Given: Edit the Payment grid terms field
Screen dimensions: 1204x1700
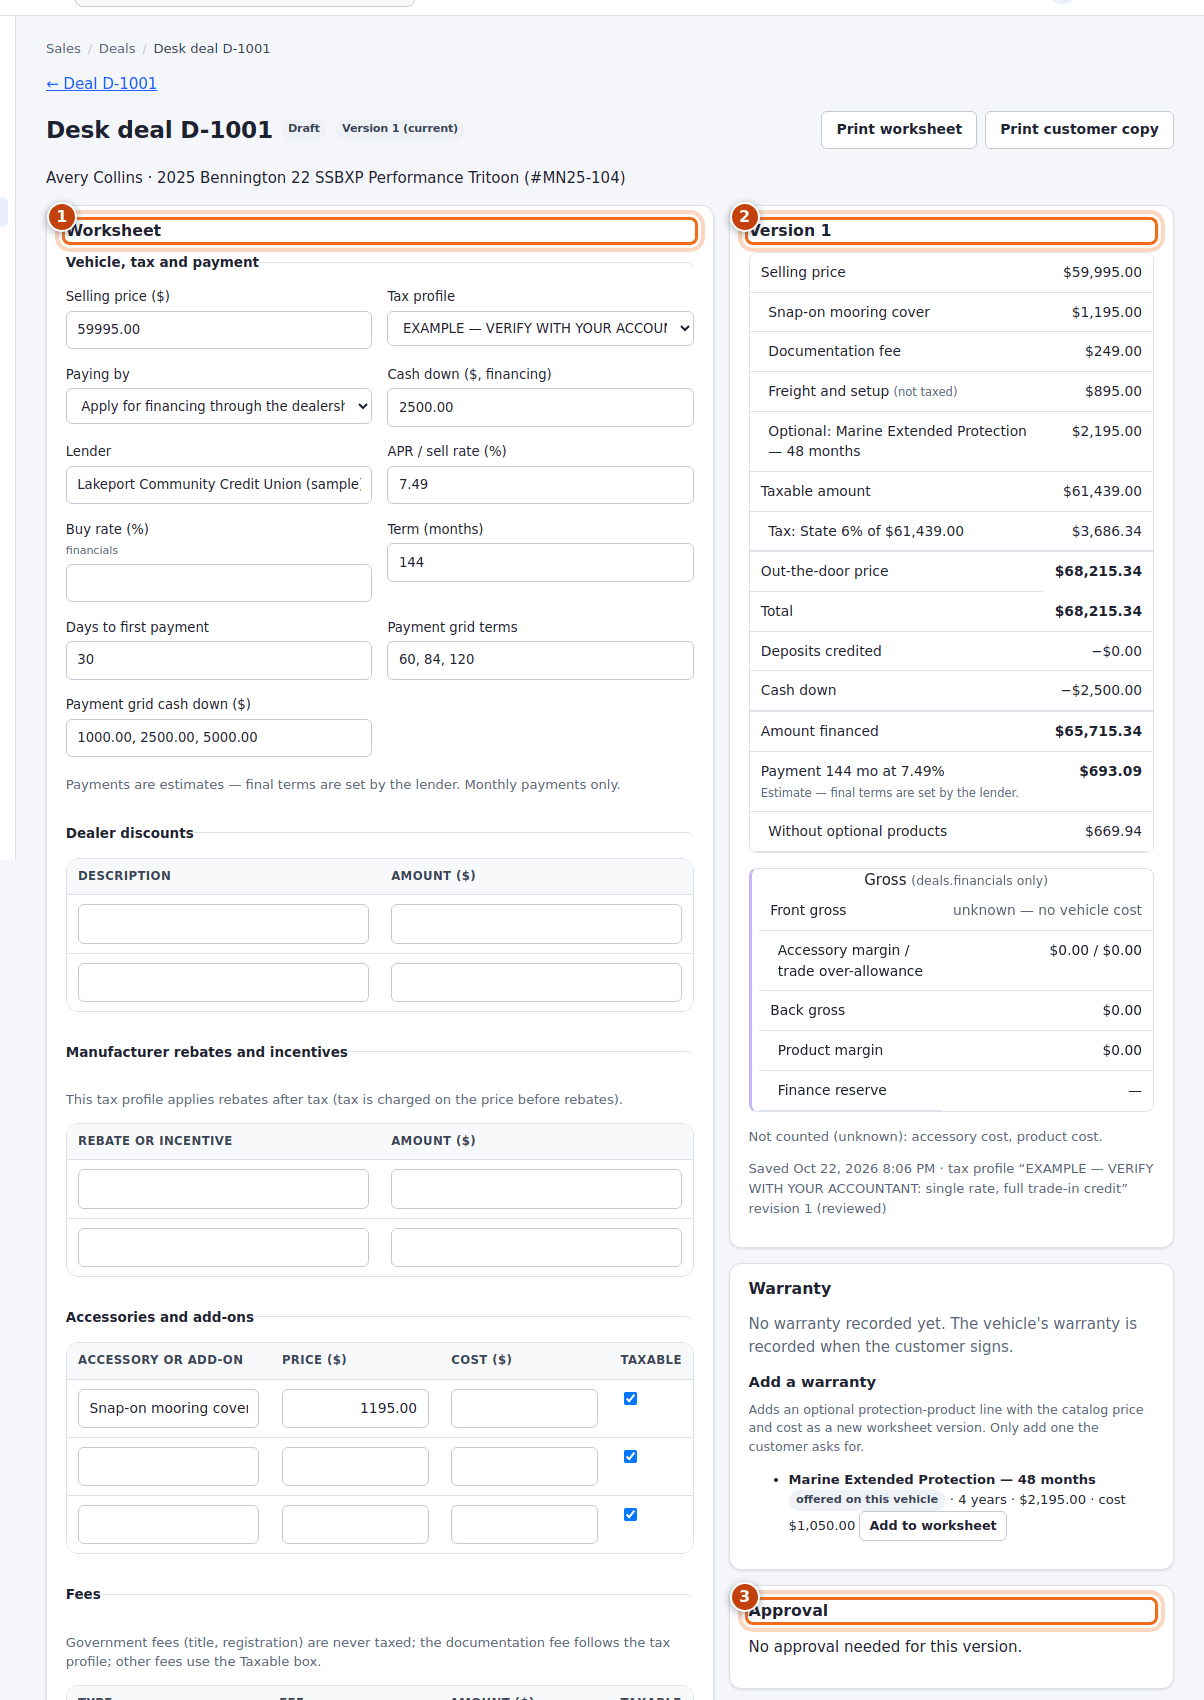Looking at the screenshot, I should pos(540,660).
